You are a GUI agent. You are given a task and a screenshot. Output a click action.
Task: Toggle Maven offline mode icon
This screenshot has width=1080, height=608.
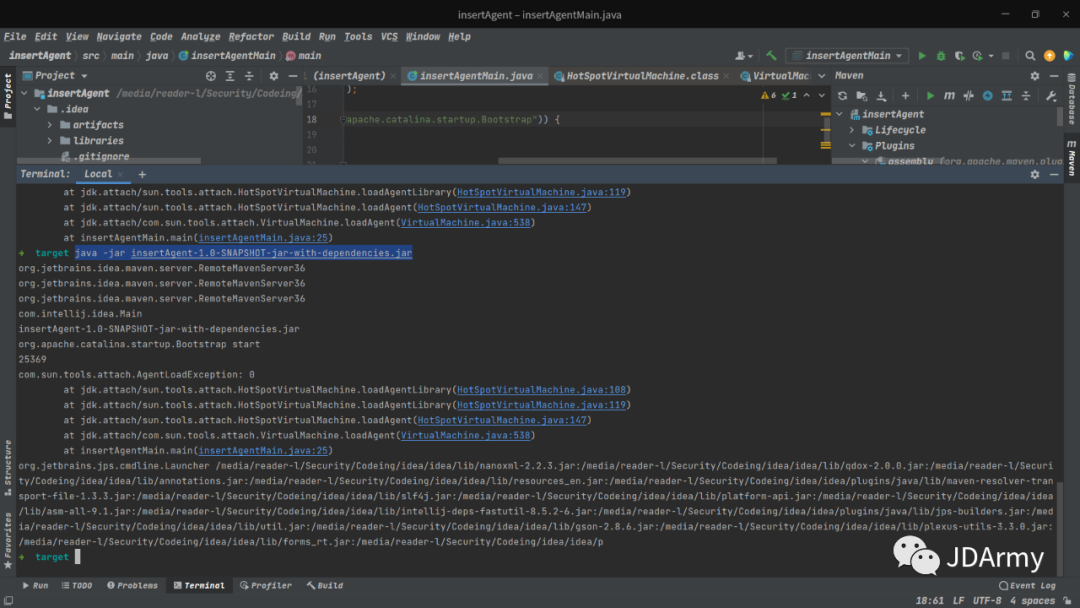click(968, 96)
